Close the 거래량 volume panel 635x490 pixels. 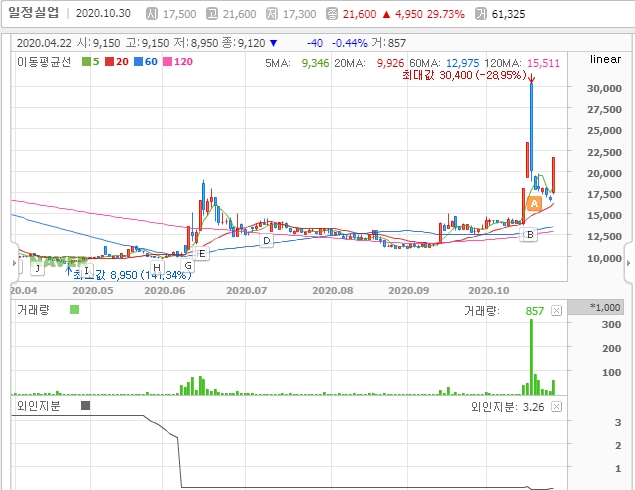tap(557, 311)
